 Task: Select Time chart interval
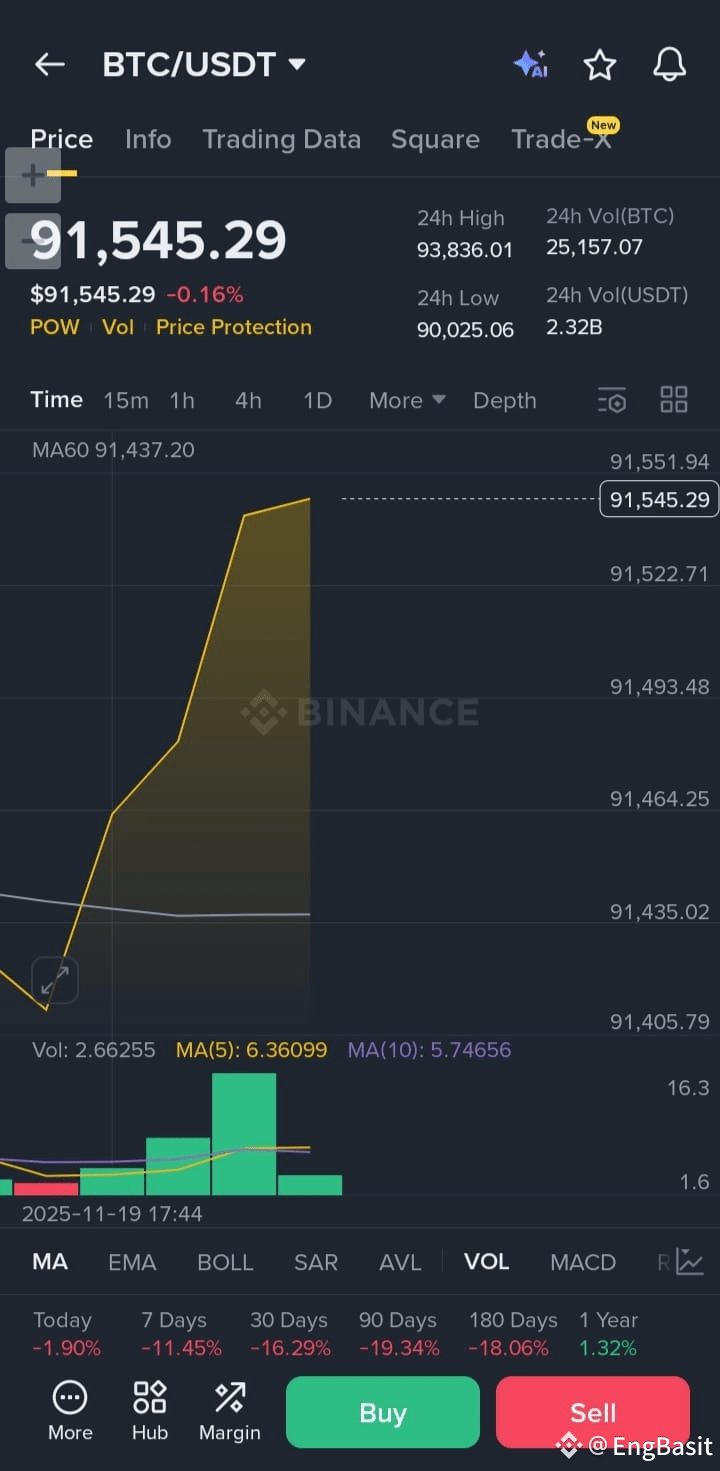(57, 400)
